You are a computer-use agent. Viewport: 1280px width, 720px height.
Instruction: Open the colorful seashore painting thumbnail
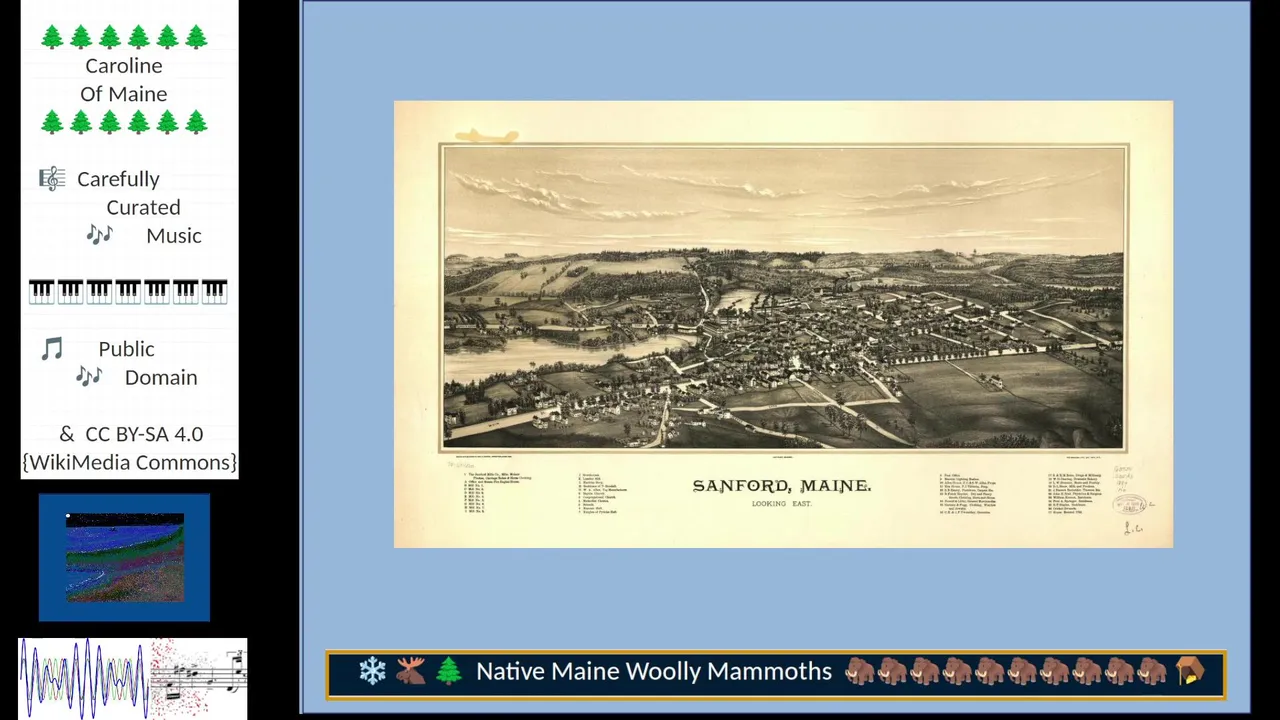click(x=125, y=558)
